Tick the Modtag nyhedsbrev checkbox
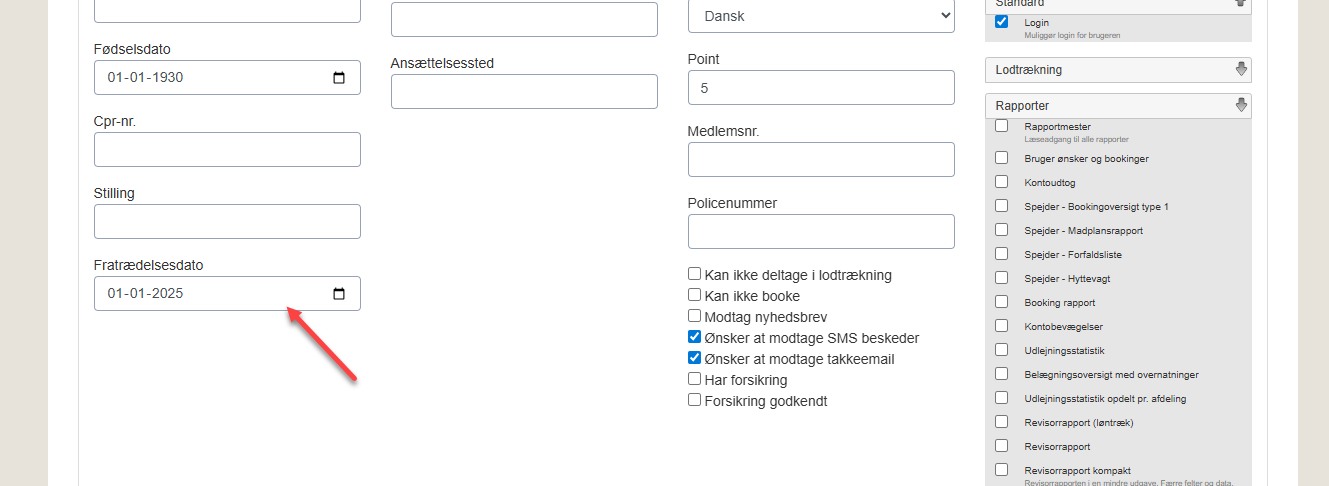 pos(694,316)
